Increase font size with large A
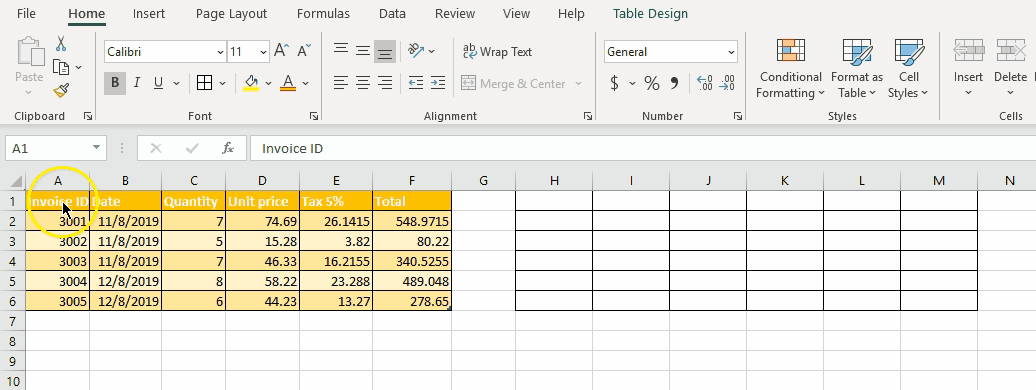Screen dimensions: 1036x390 click(281, 51)
